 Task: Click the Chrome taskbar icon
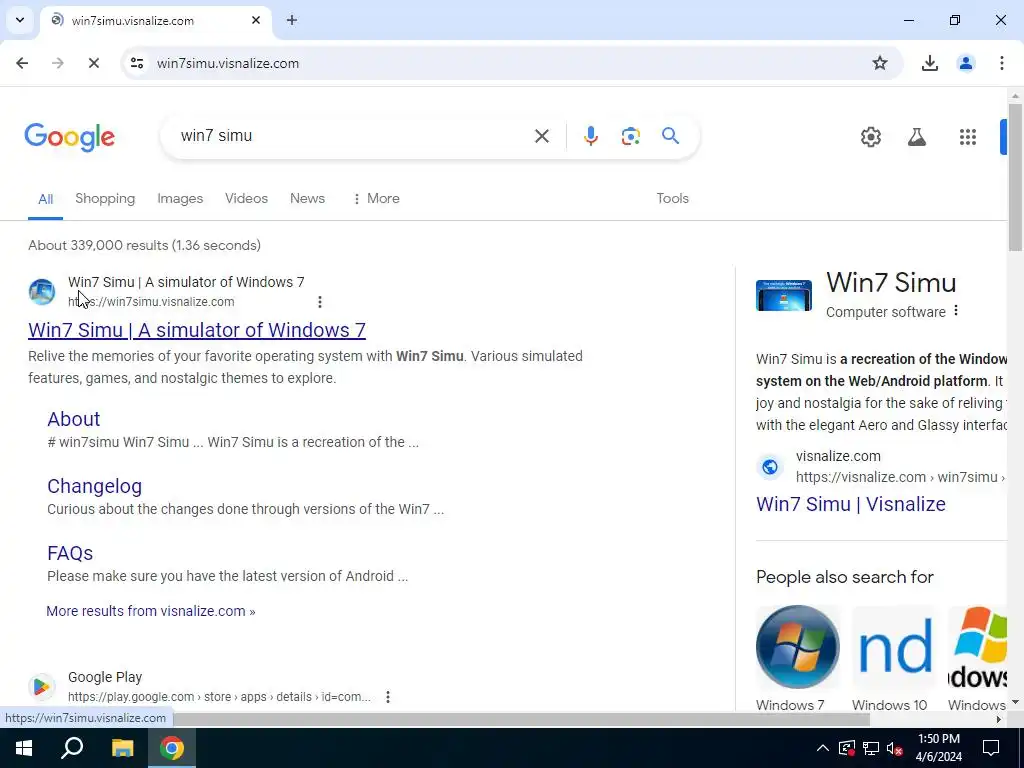(172, 748)
